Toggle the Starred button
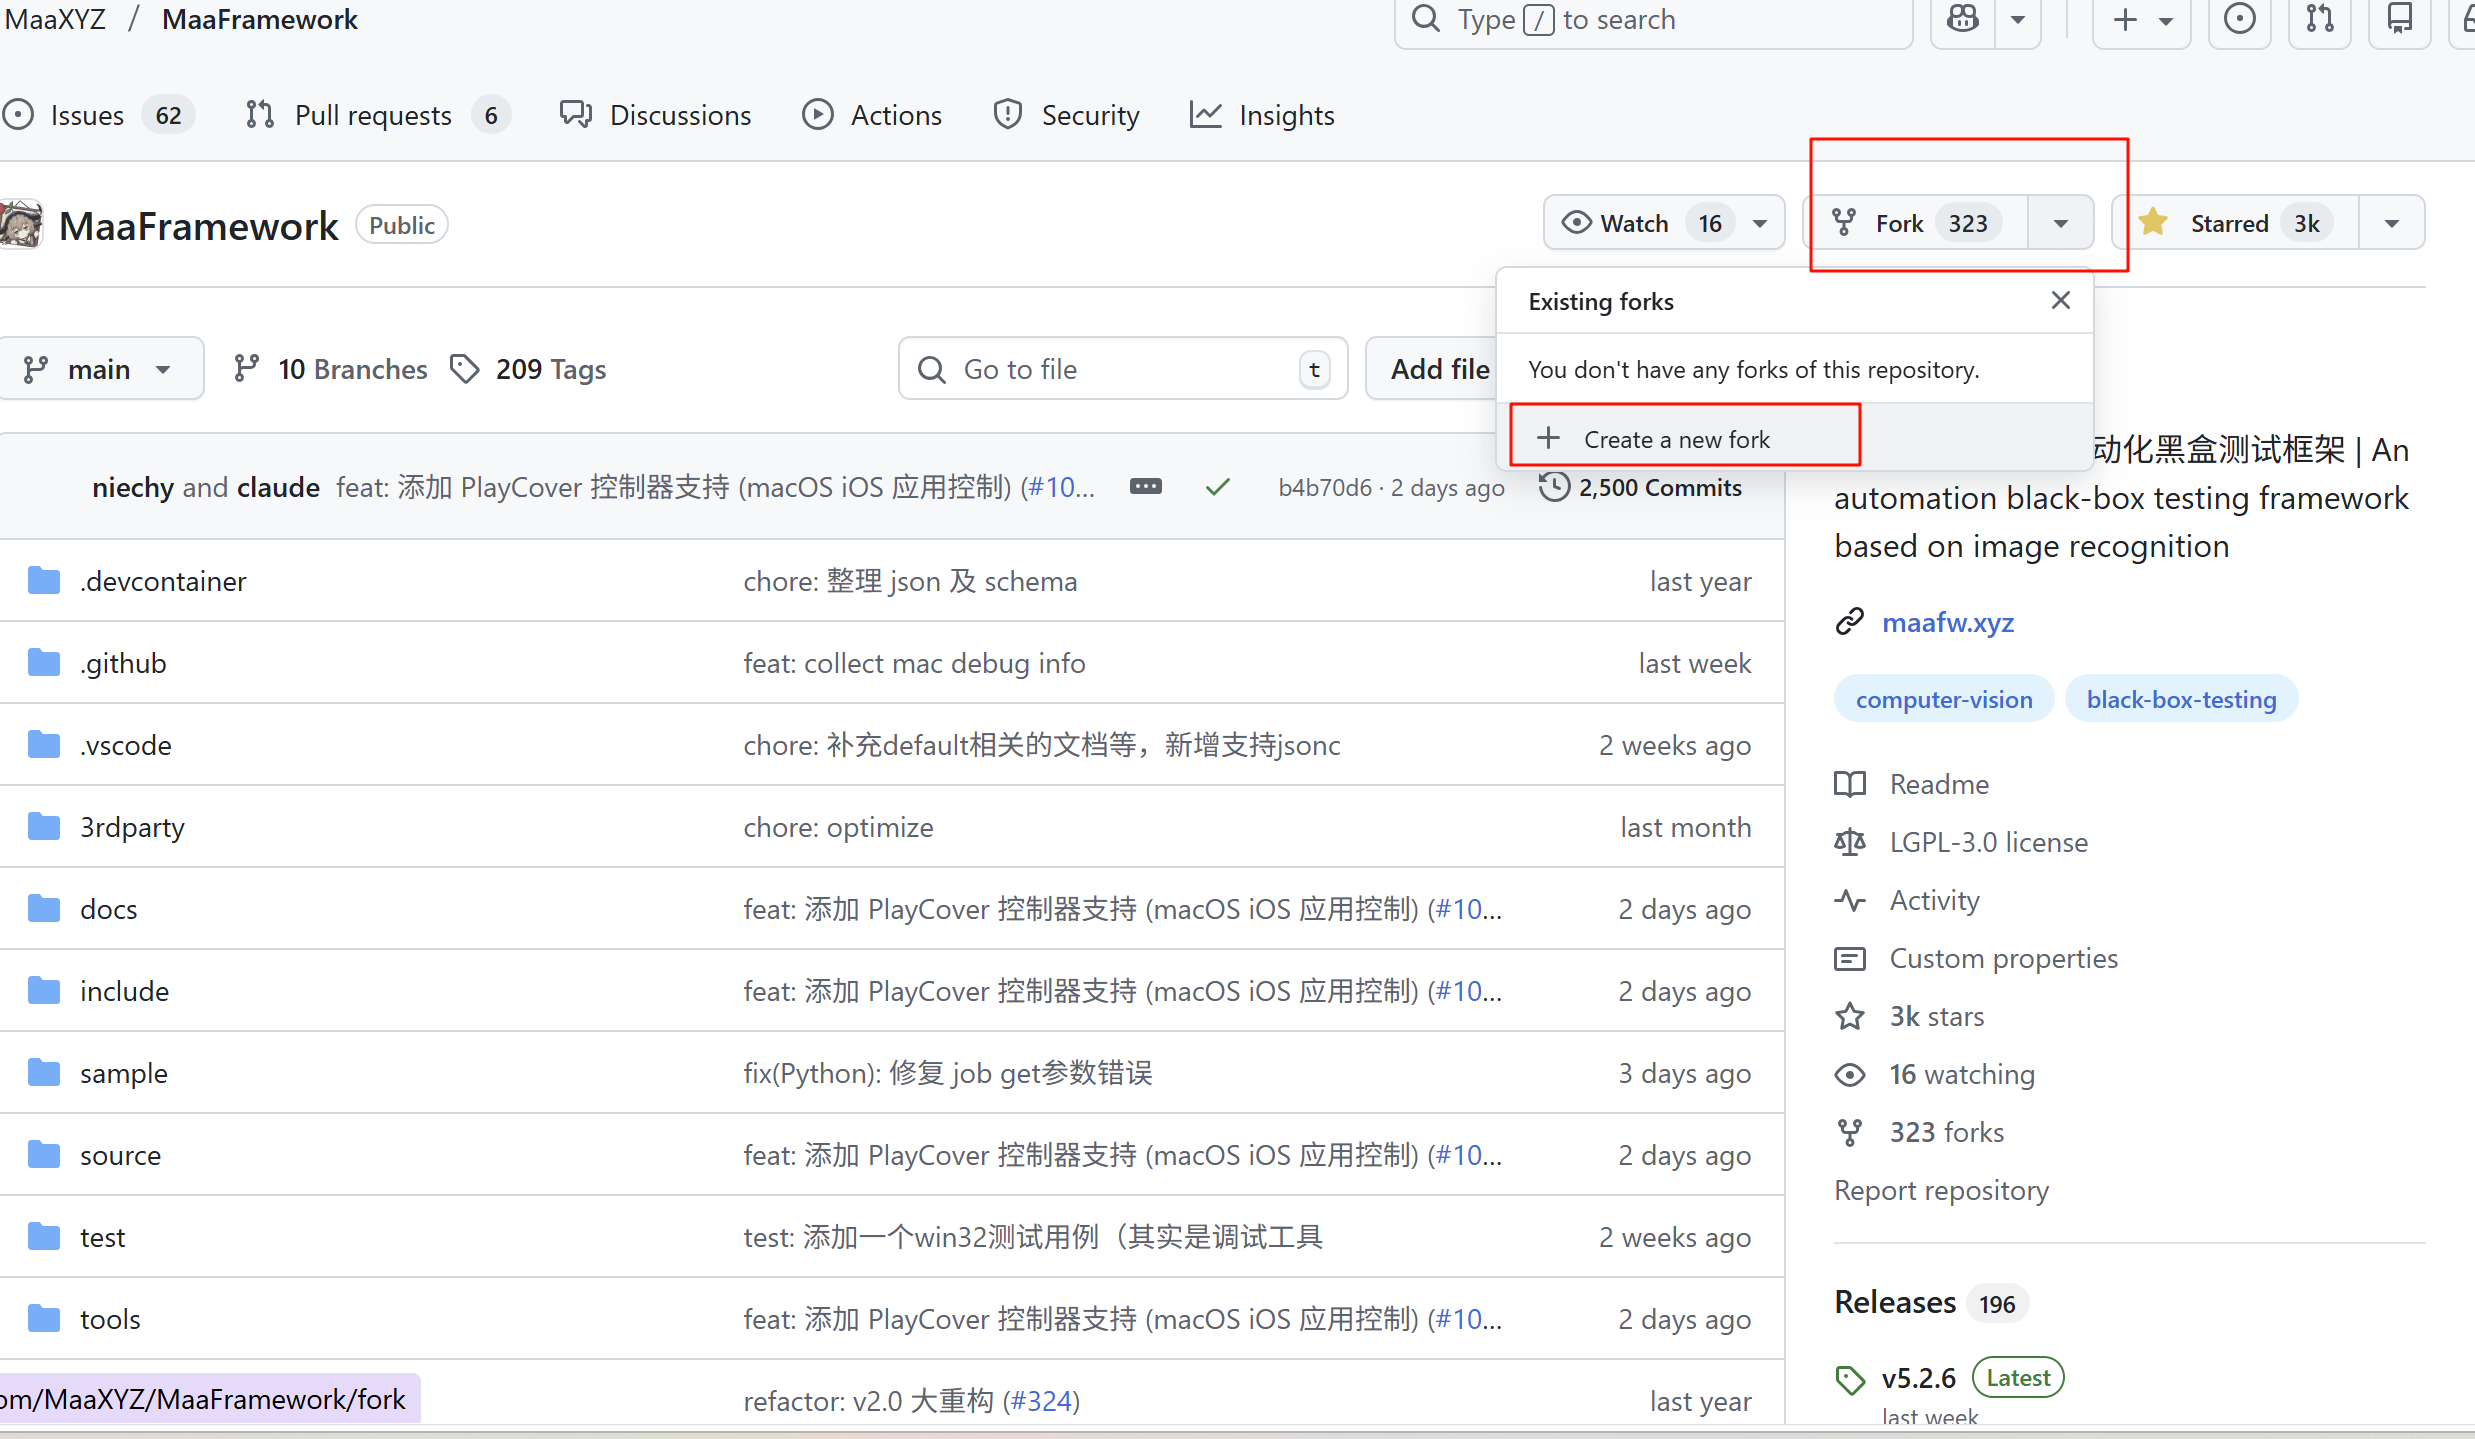 pos(2237,223)
